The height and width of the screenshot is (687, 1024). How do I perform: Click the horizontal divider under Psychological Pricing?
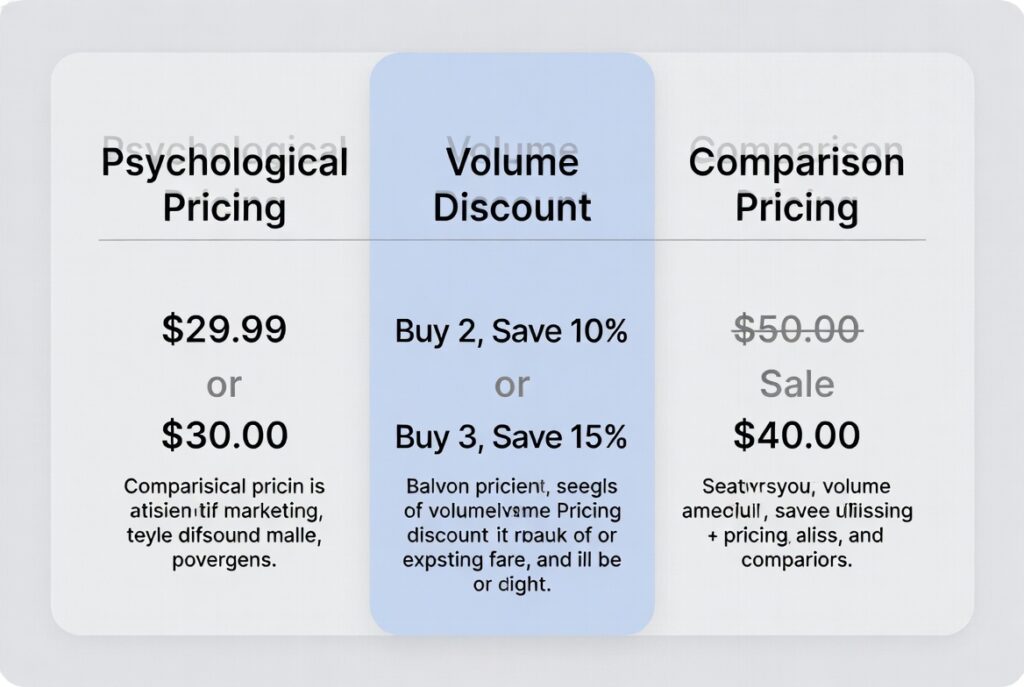pos(224,240)
